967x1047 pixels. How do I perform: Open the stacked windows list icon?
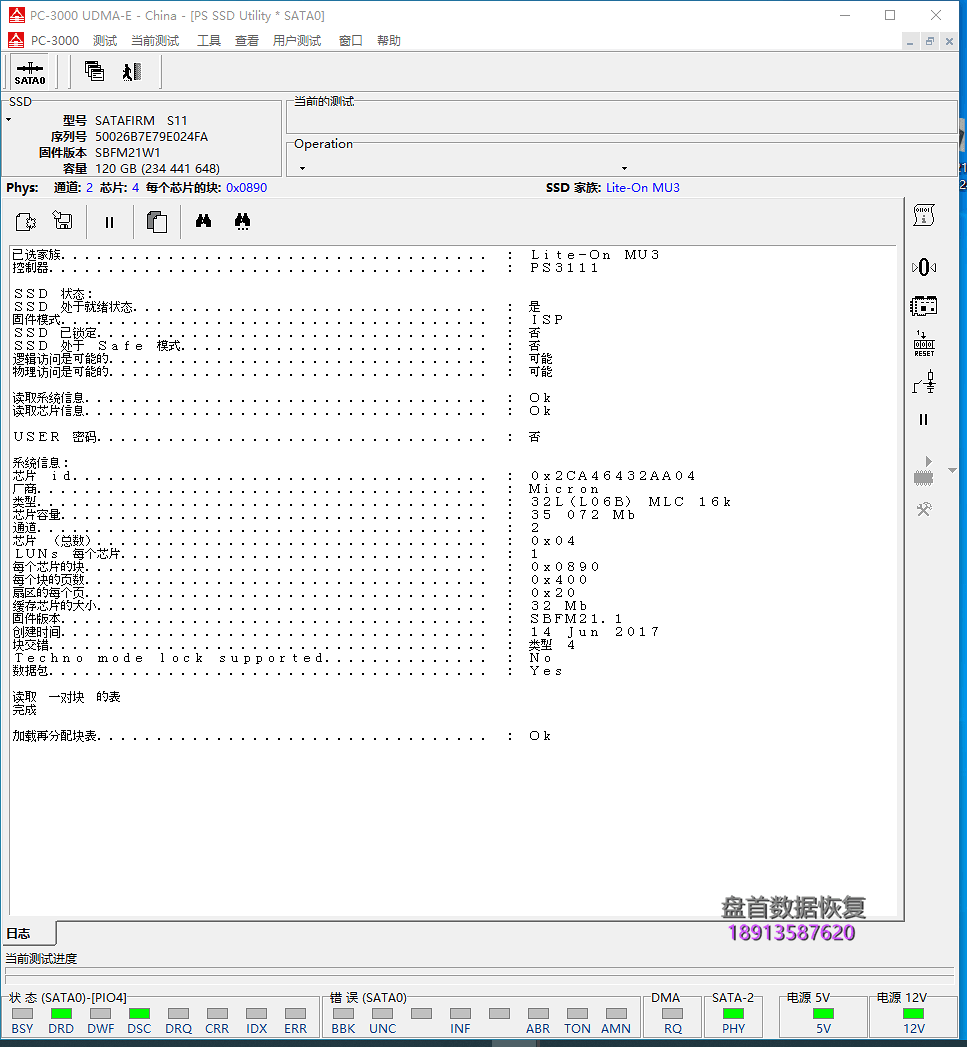point(94,71)
